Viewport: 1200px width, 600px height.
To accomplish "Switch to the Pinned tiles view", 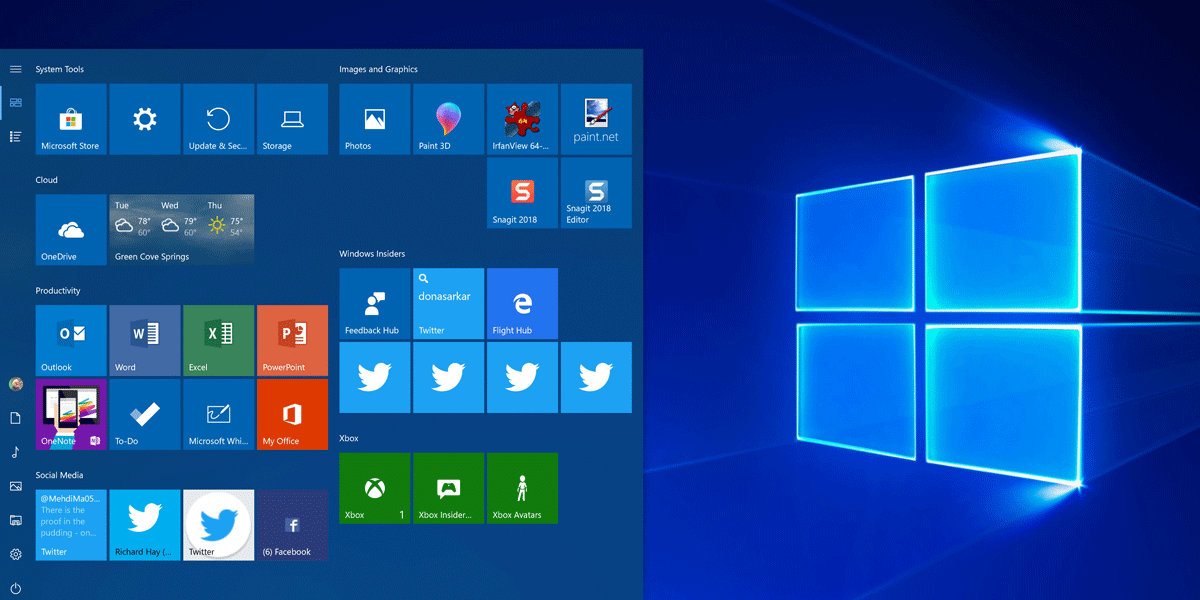I will (16, 102).
